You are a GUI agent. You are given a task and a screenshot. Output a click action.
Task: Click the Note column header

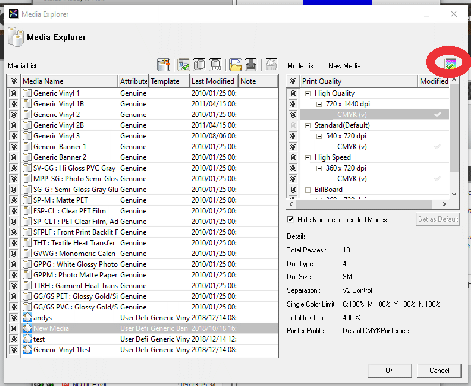tap(258, 81)
